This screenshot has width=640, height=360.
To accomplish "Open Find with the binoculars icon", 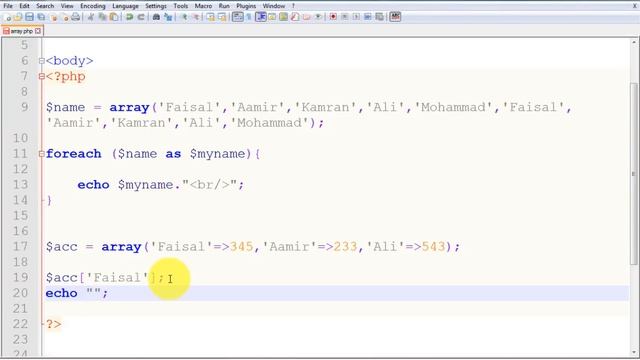I will (x=156, y=17).
